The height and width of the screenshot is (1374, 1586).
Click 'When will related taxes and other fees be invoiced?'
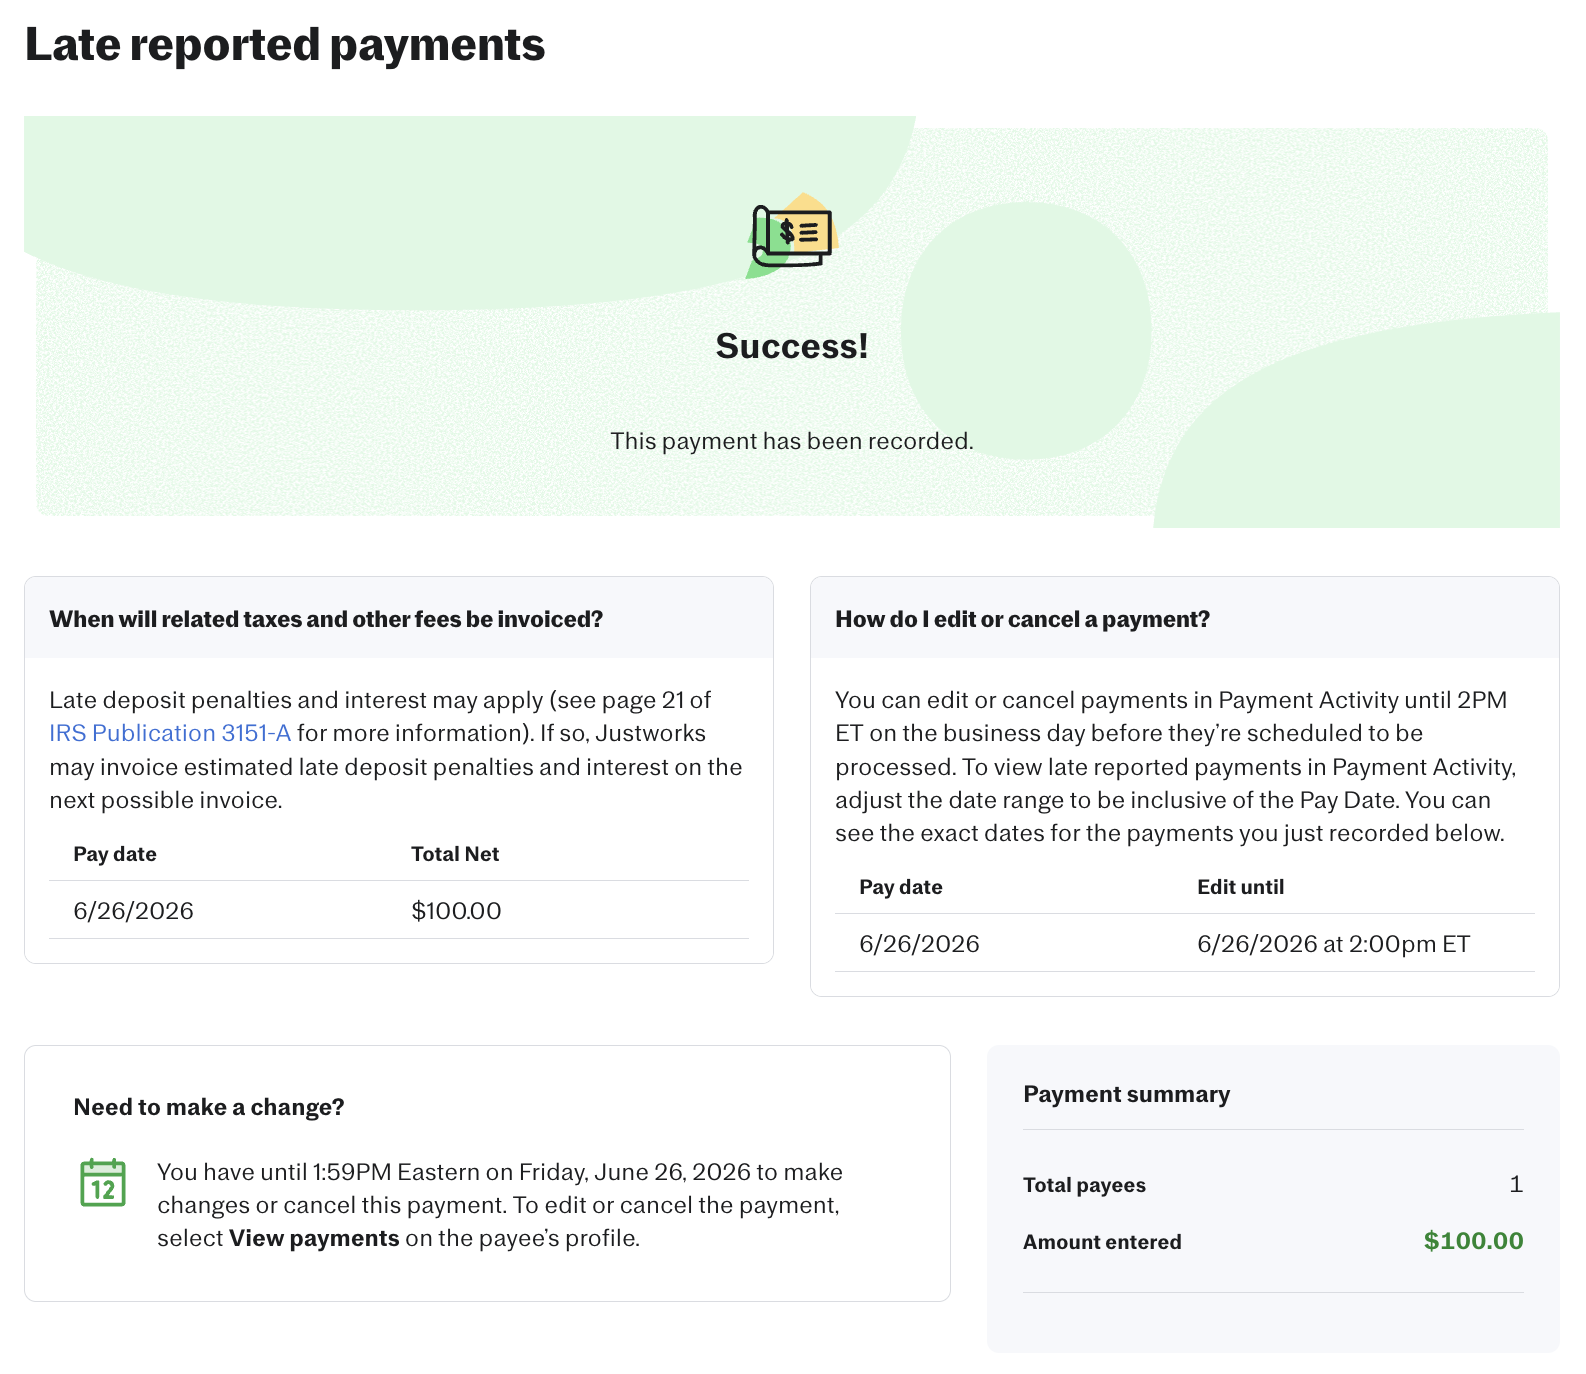pyautogui.click(x=326, y=619)
